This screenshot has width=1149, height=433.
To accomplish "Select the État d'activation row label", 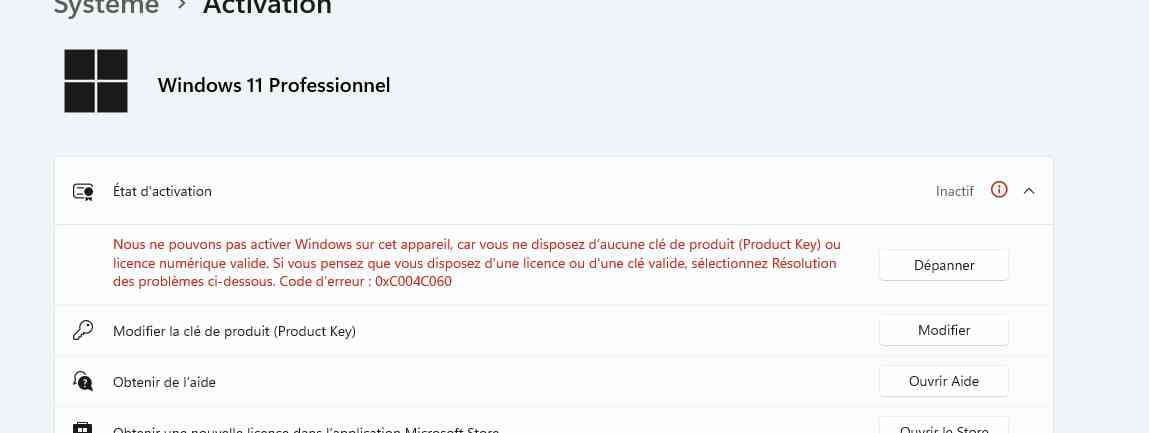I will click(x=162, y=191).
